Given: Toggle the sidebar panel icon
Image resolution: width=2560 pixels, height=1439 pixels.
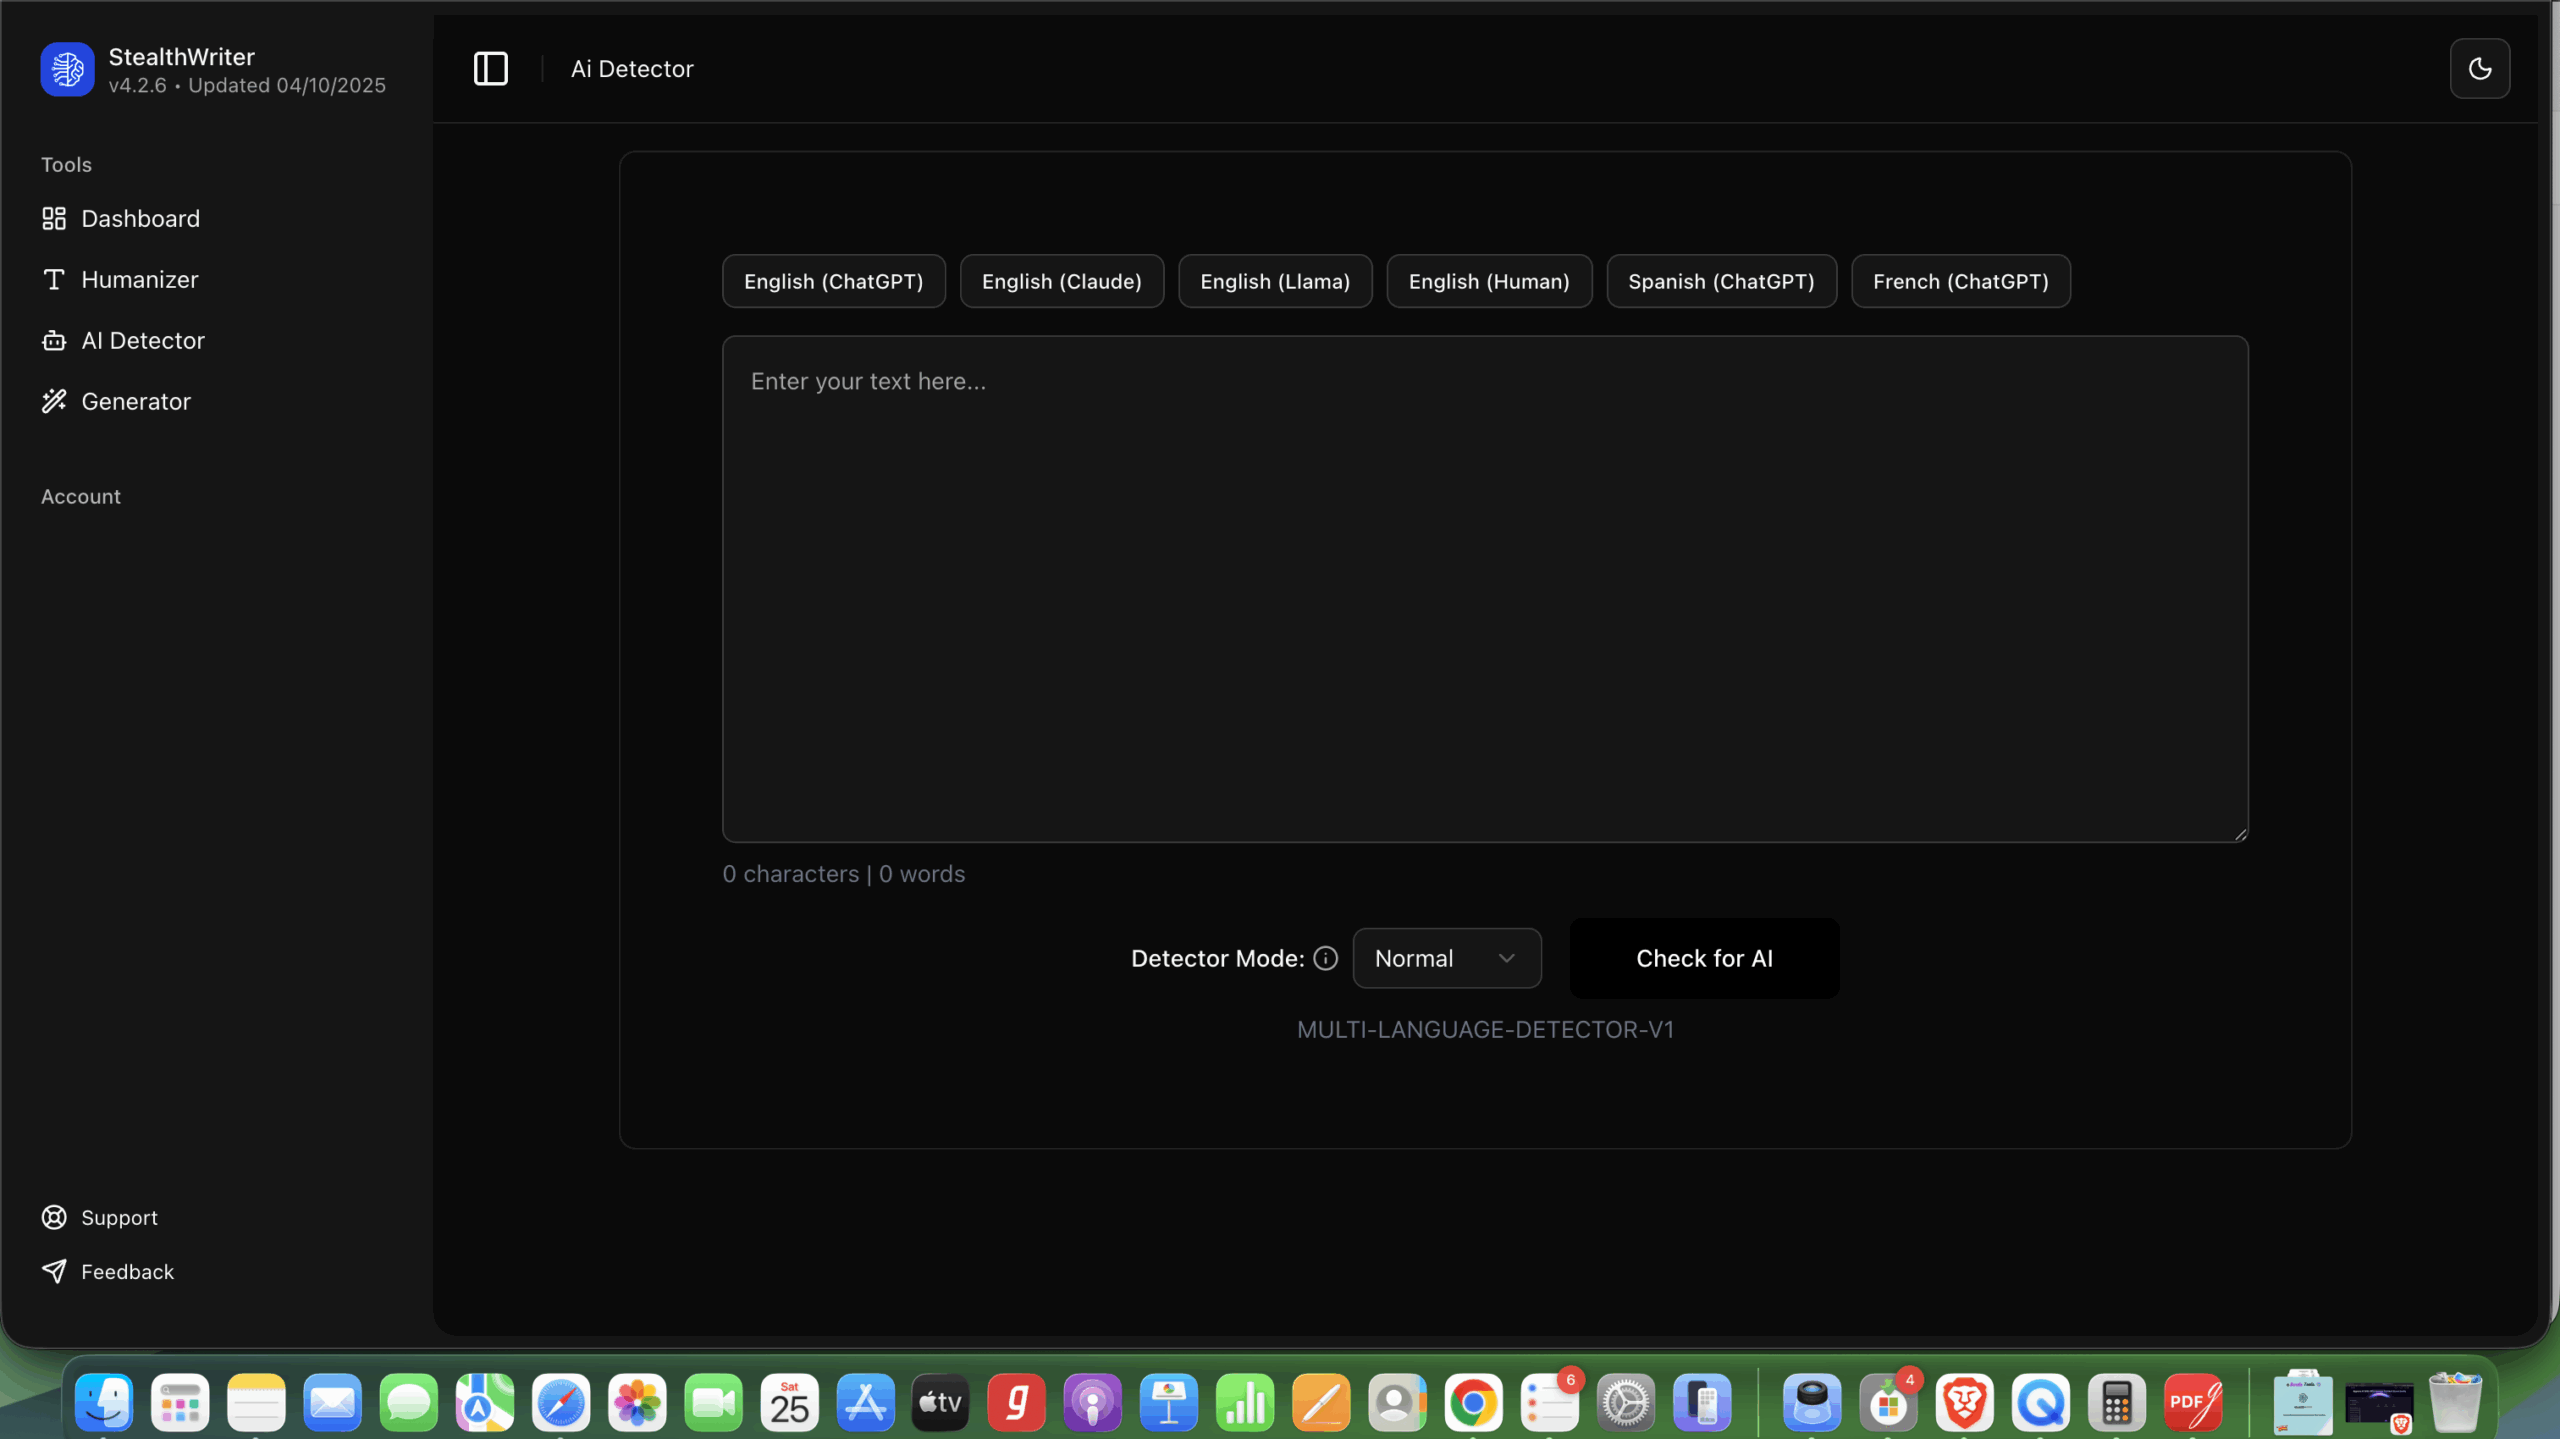Looking at the screenshot, I should pyautogui.click(x=490, y=69).
